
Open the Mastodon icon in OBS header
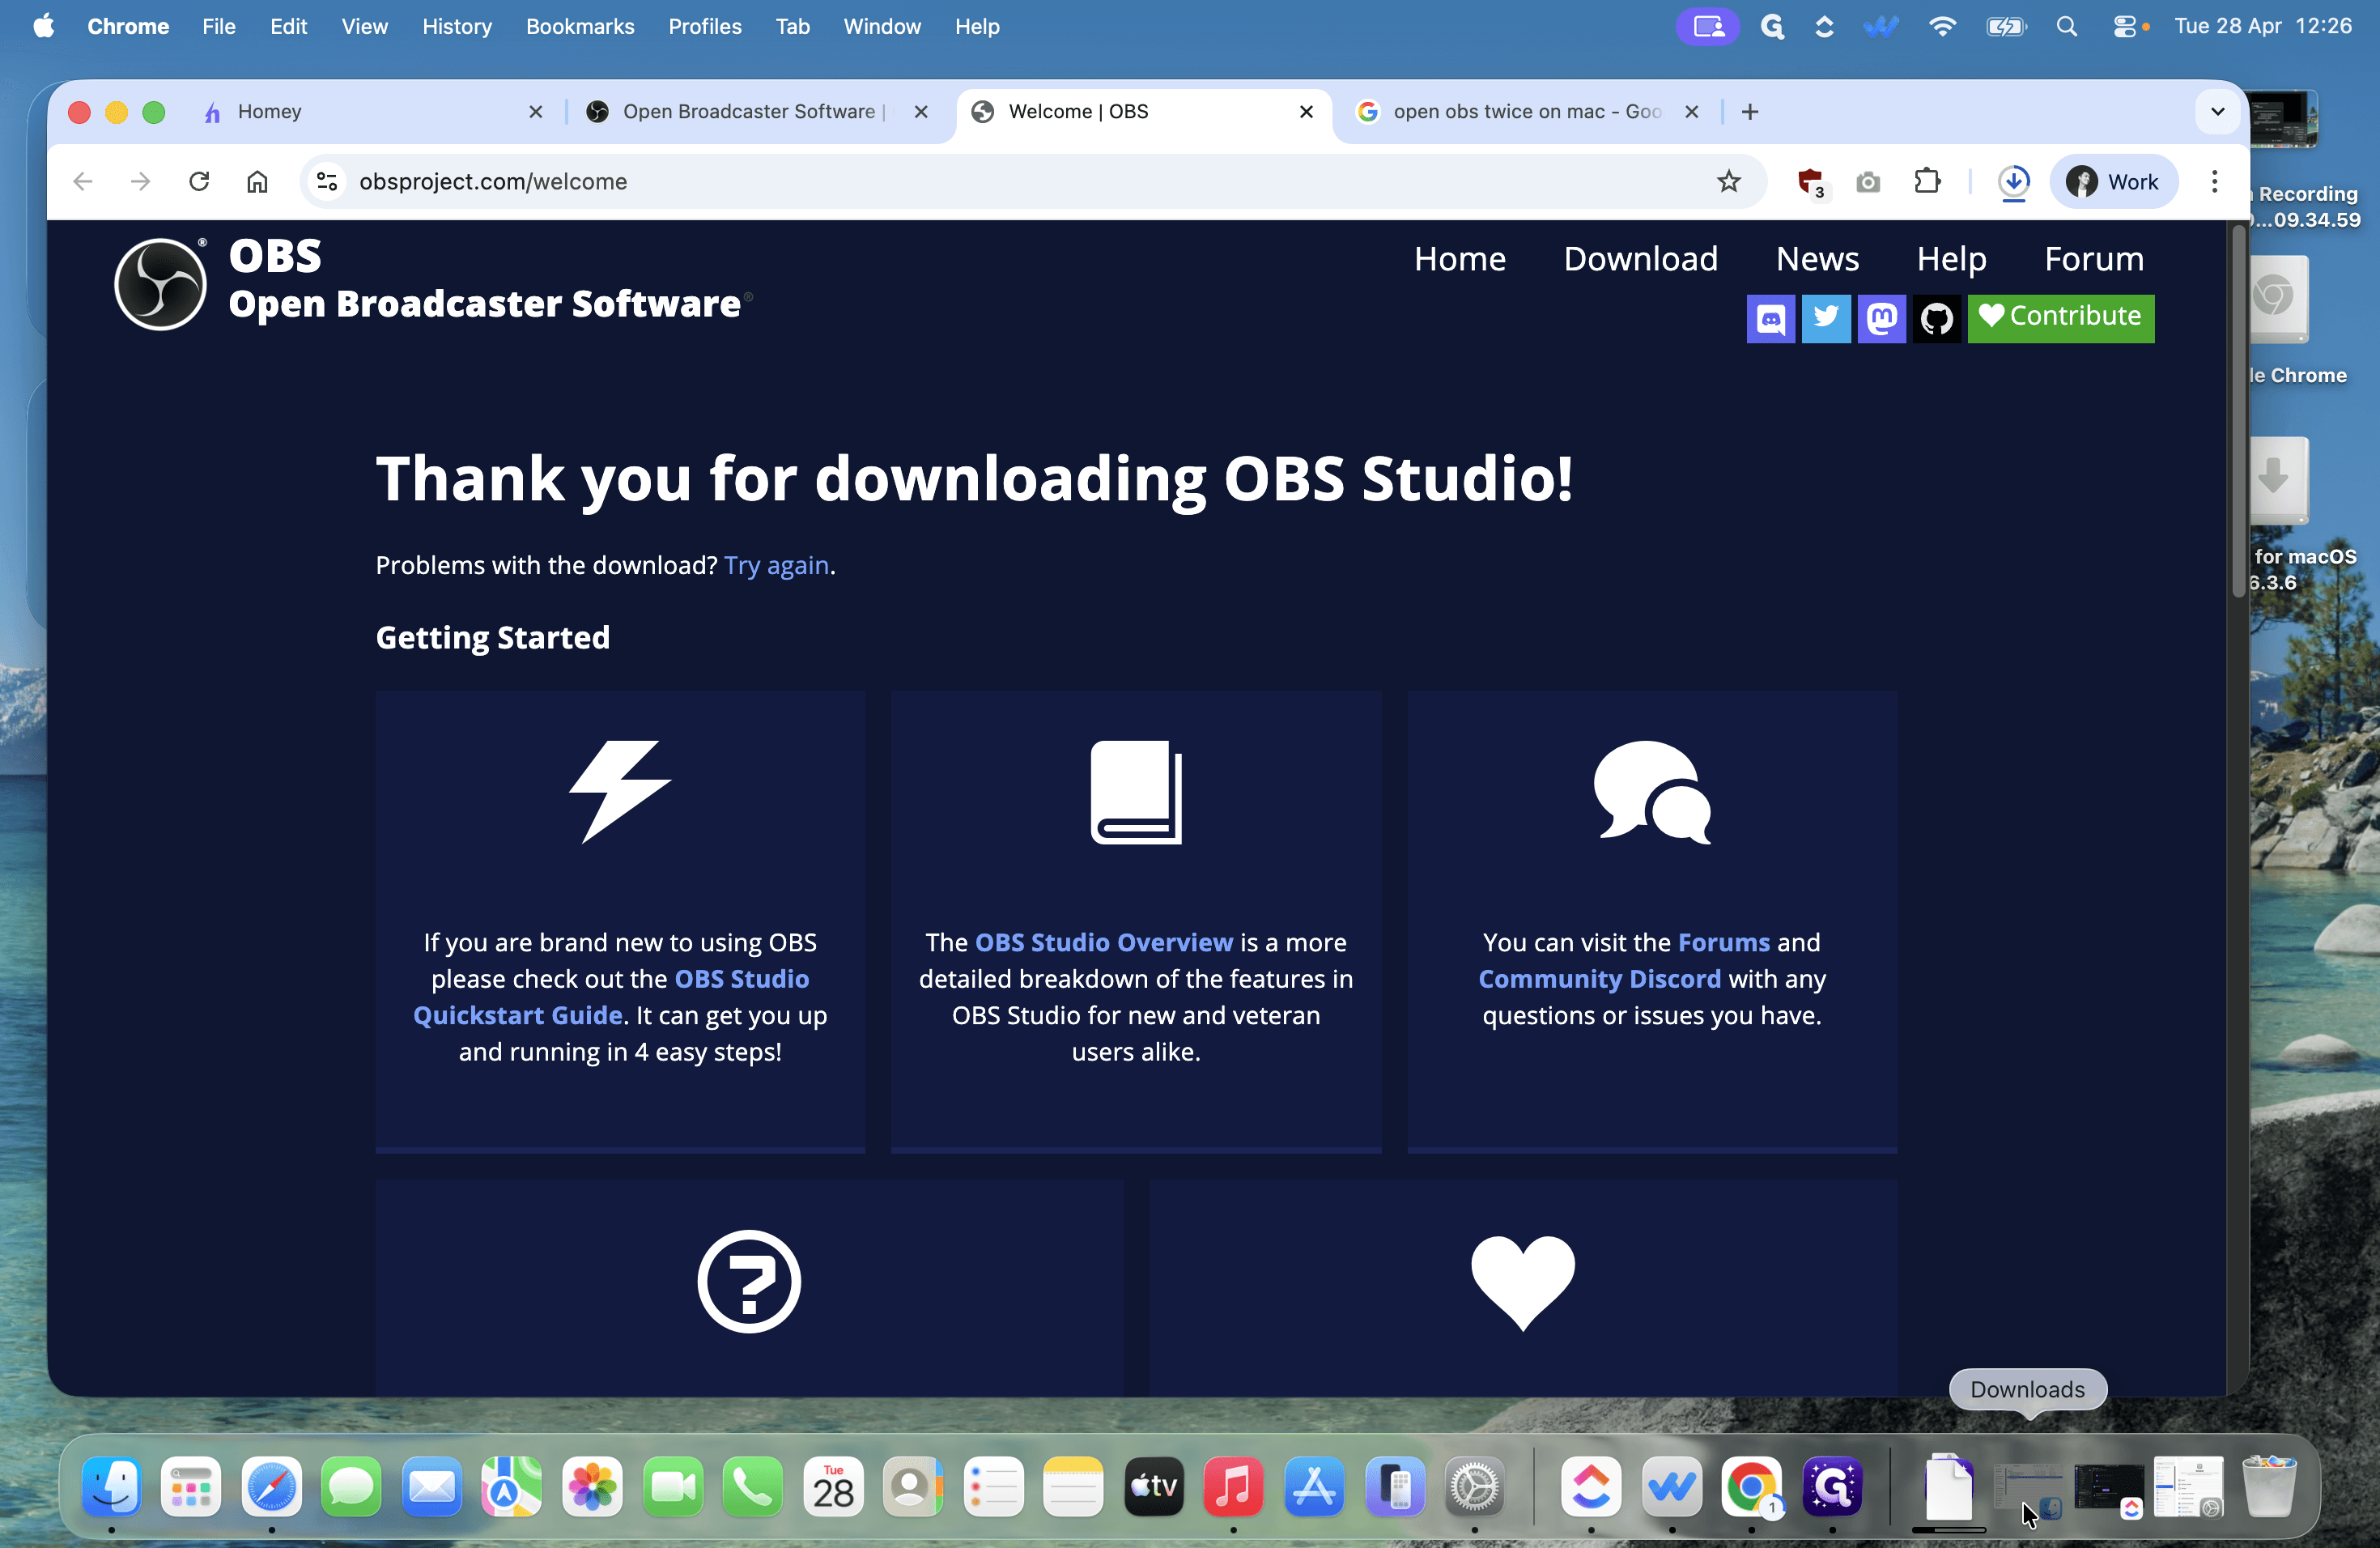pos(1881,318)
